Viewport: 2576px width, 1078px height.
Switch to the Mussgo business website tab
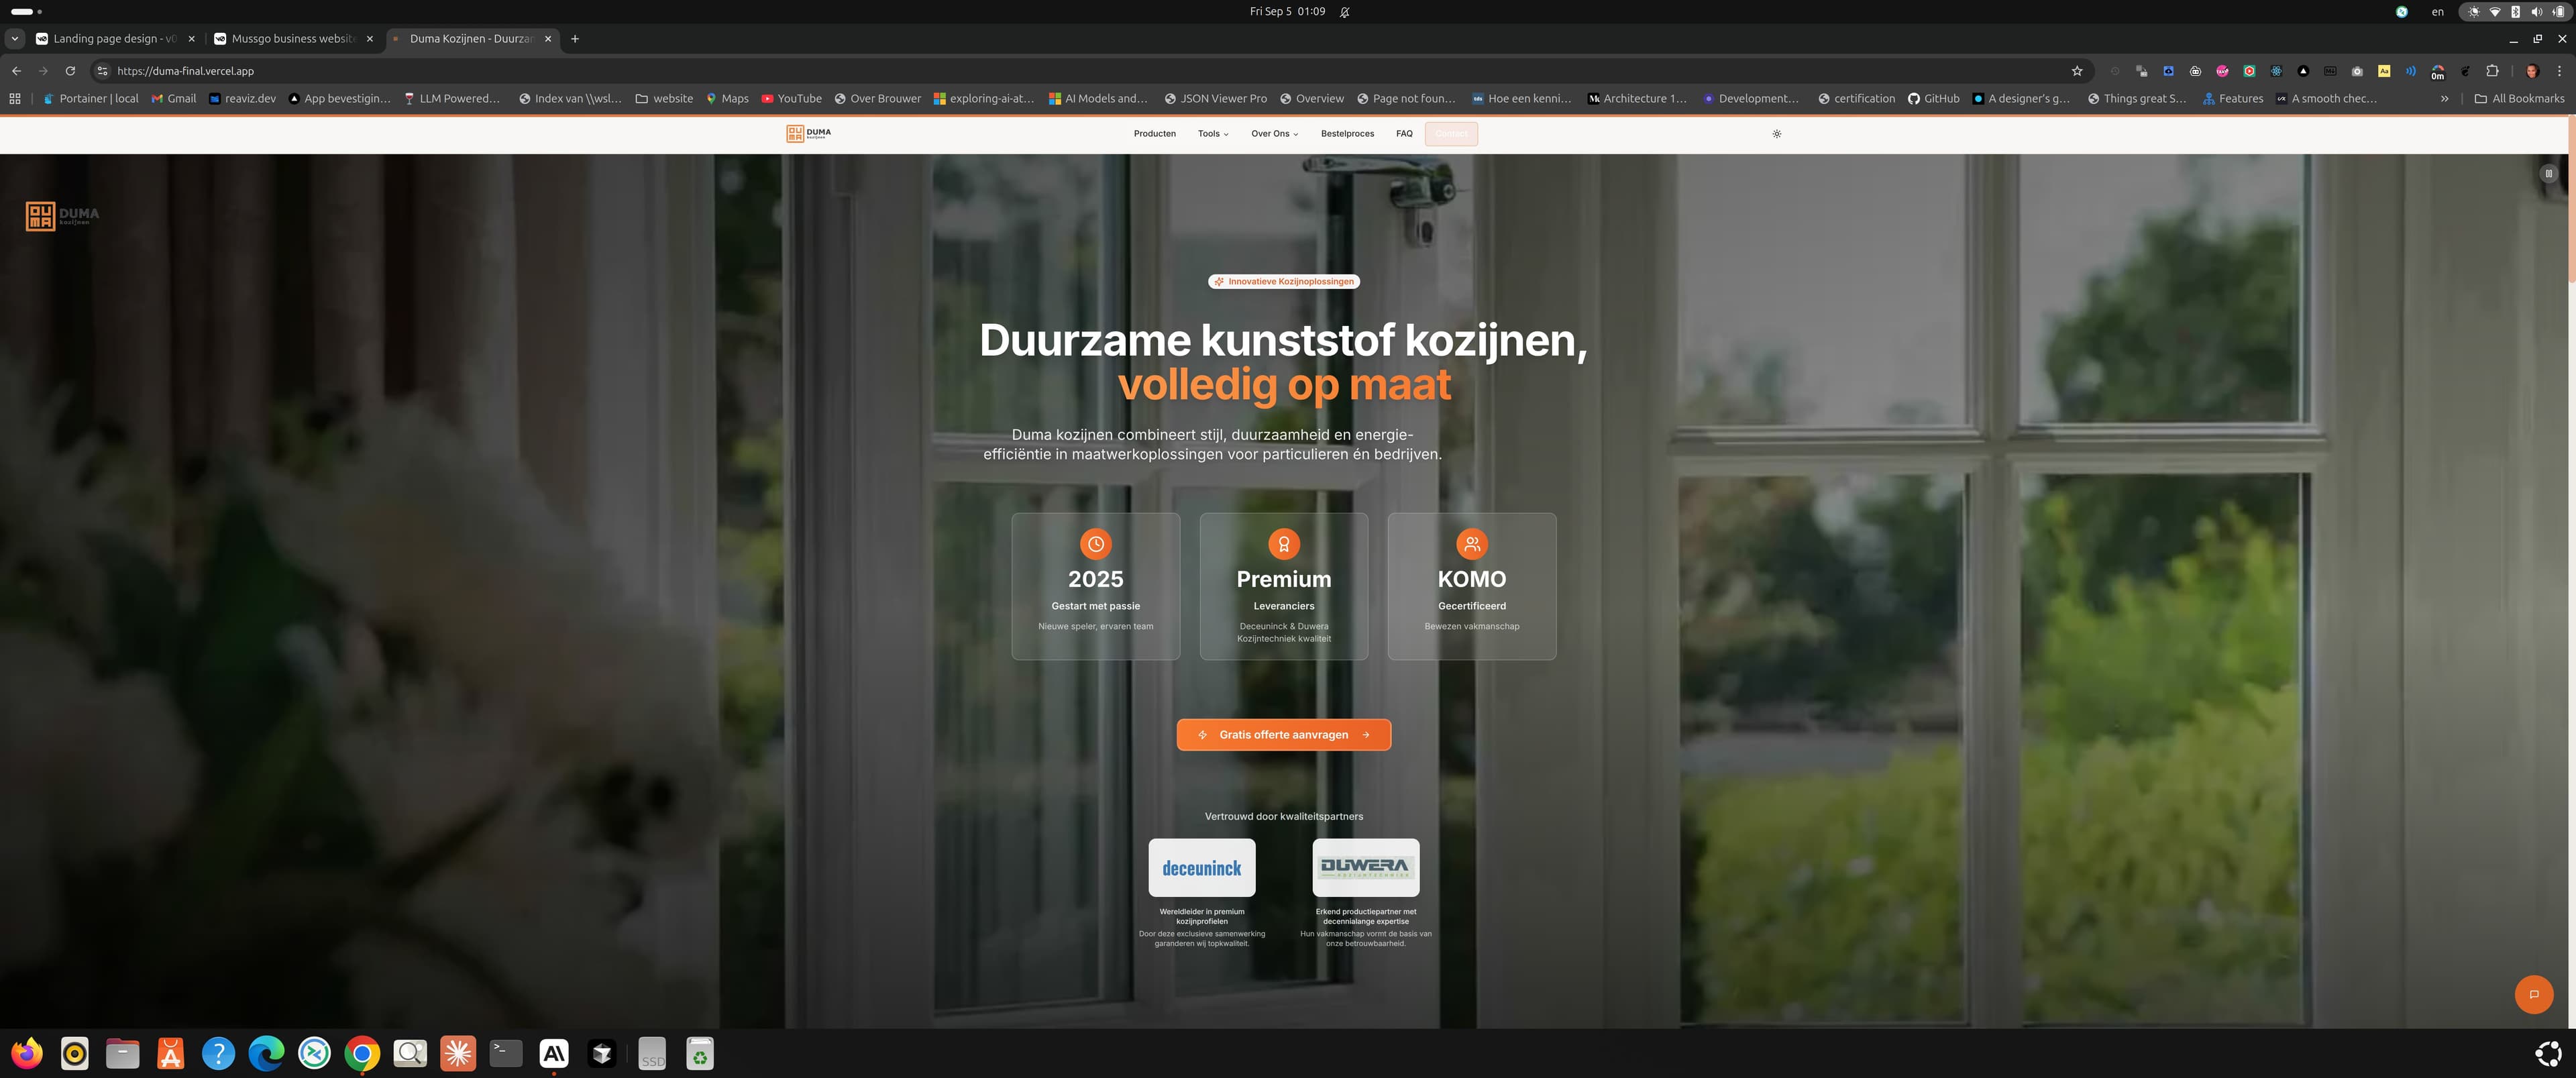(293, 38)
